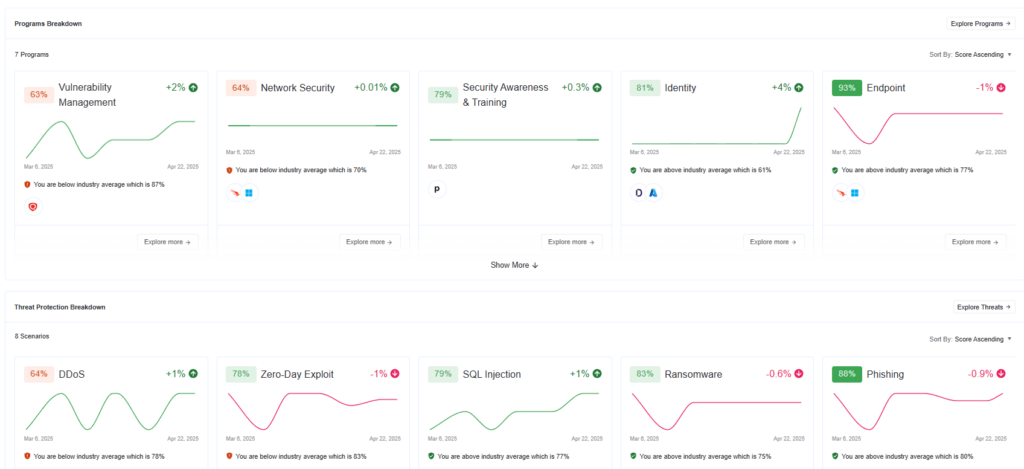Click the Okta icon in the Identity card
Viewport: 1024px width, 469px height.
coord(639,193)
